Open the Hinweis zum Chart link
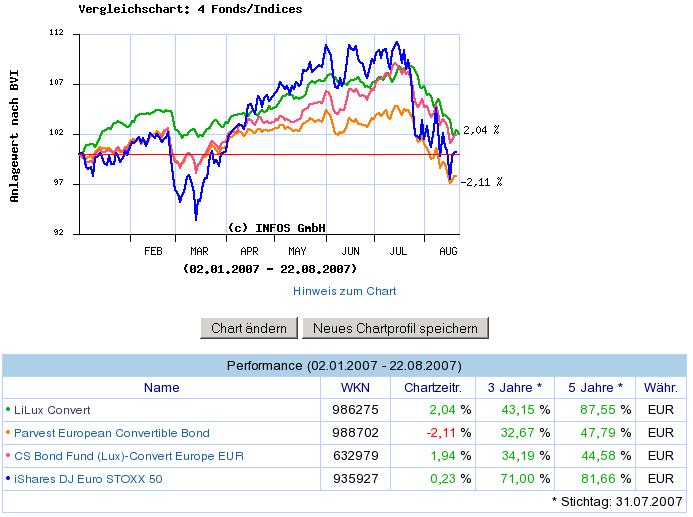The height and width of the screenshot is (517, 693). [345, 291]
